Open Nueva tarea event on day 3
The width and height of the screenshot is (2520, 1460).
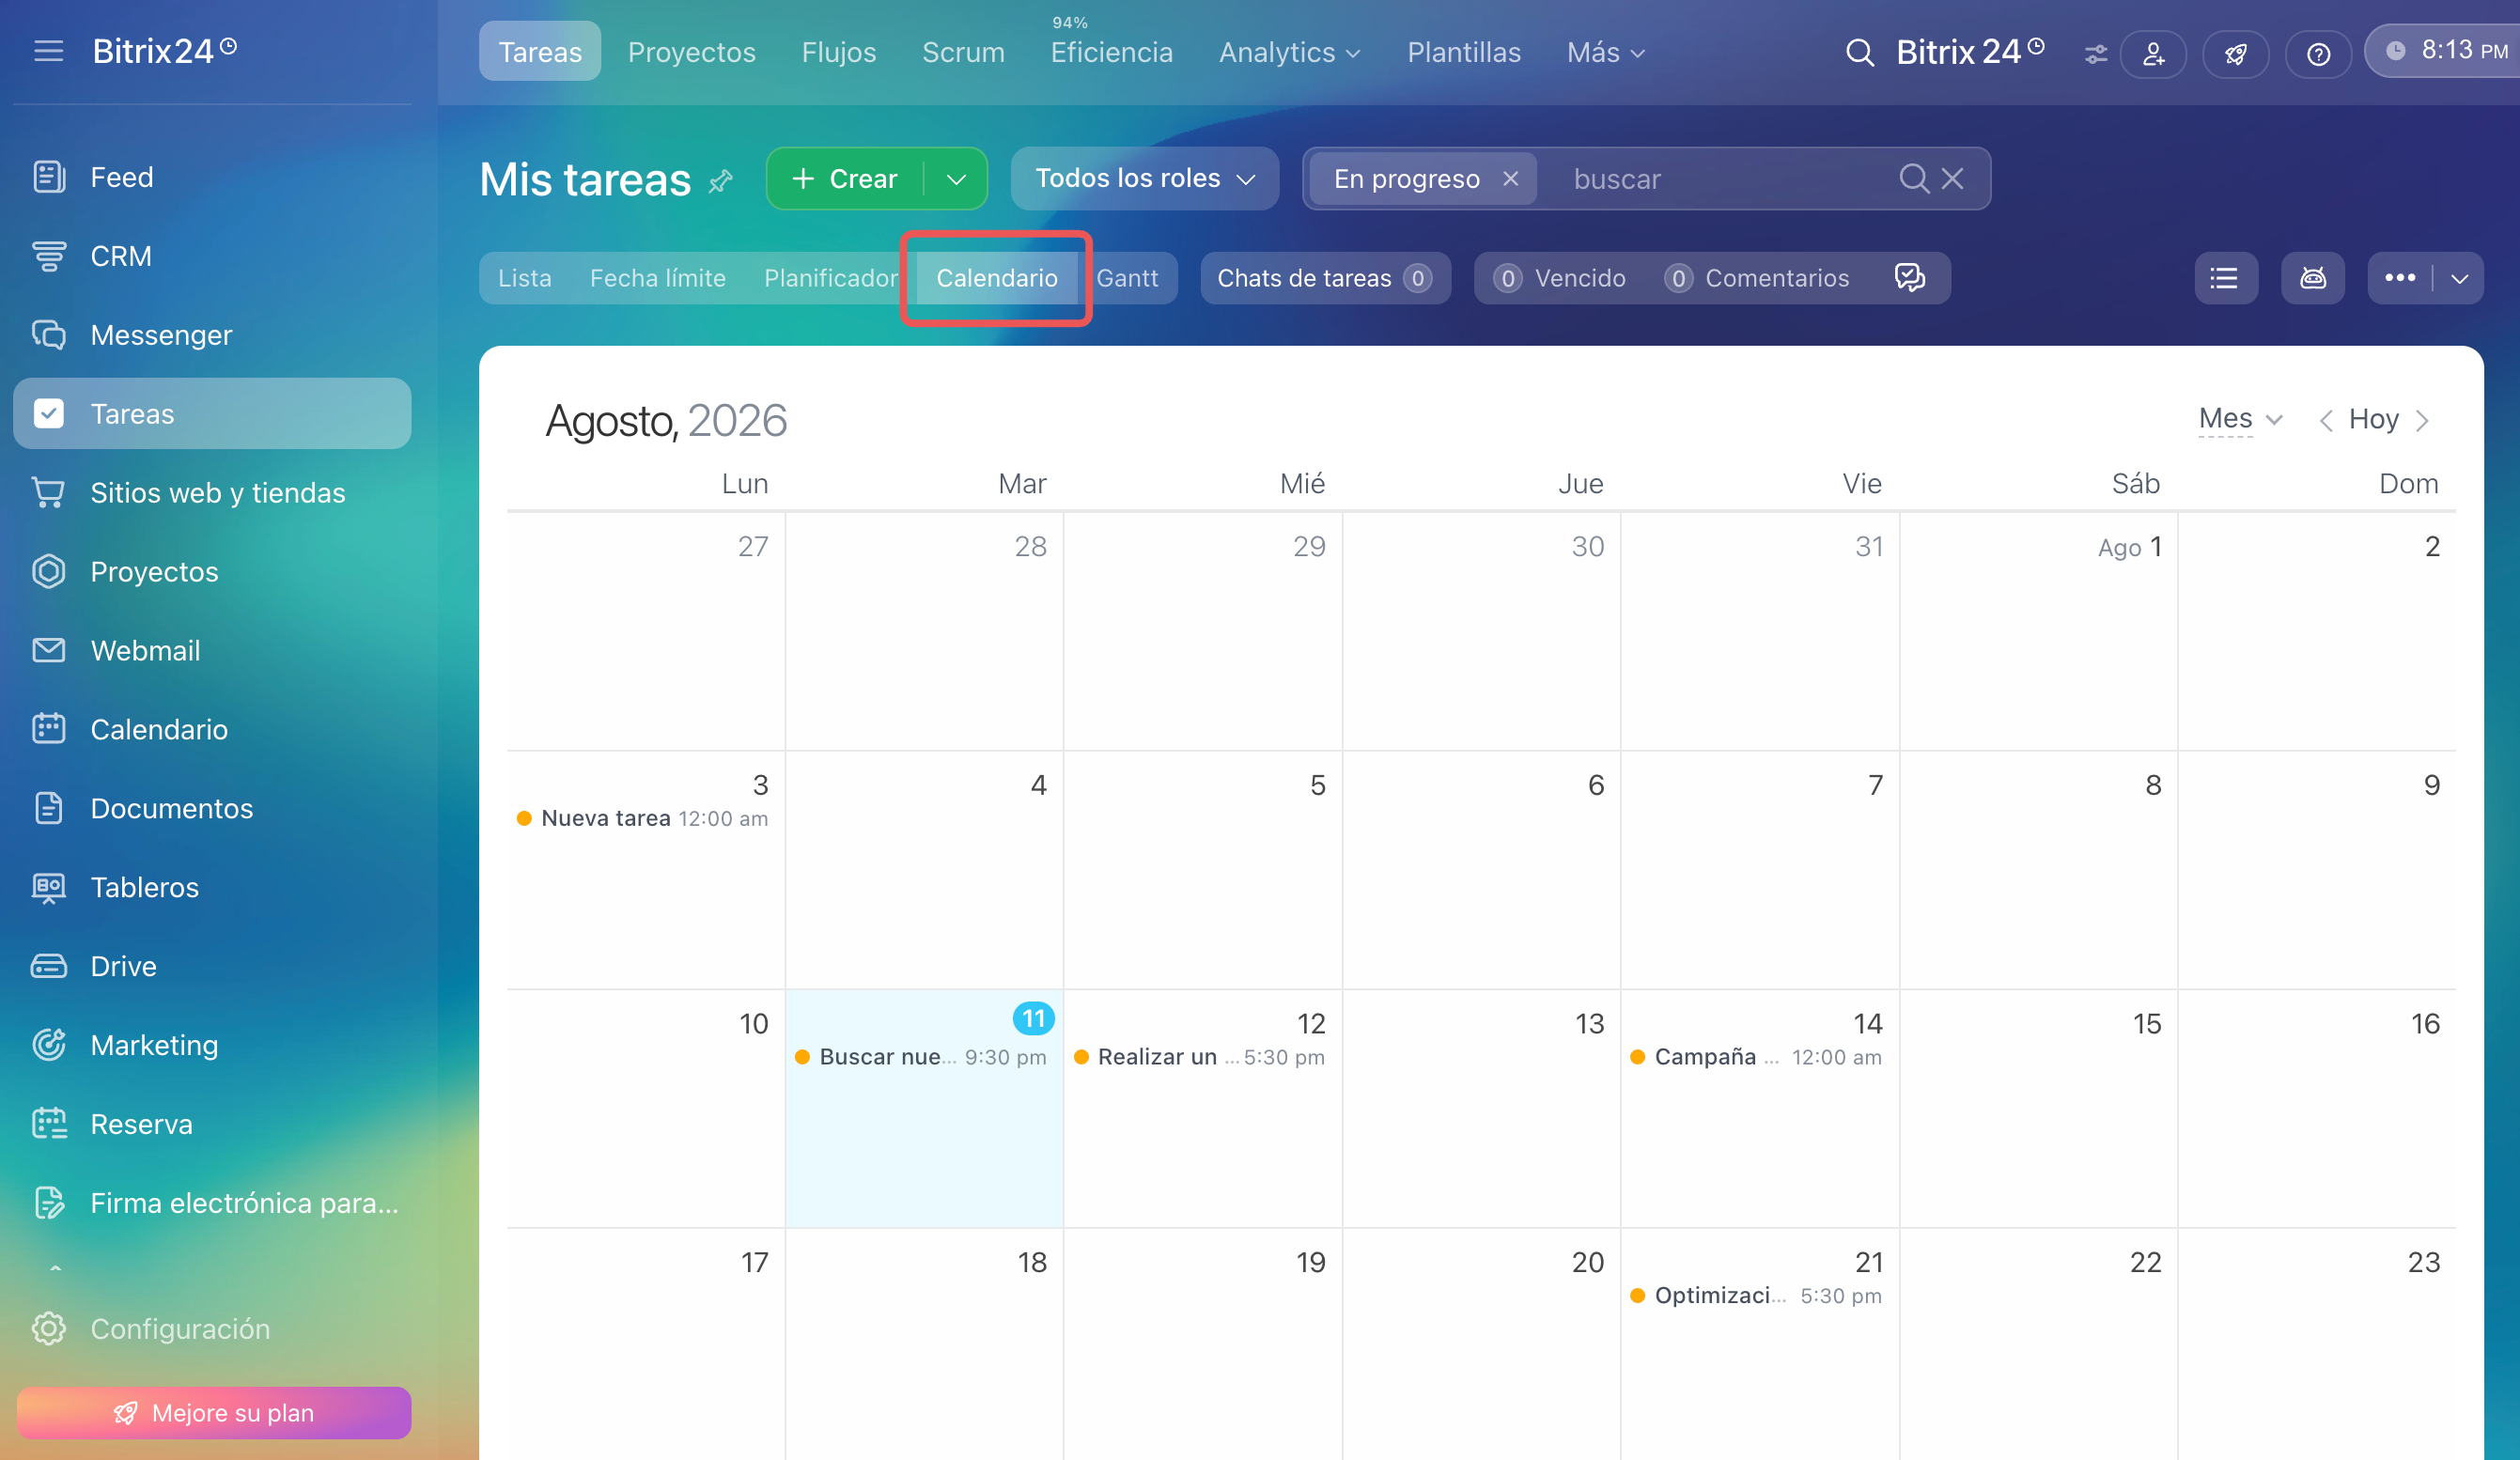click(643, 819)
